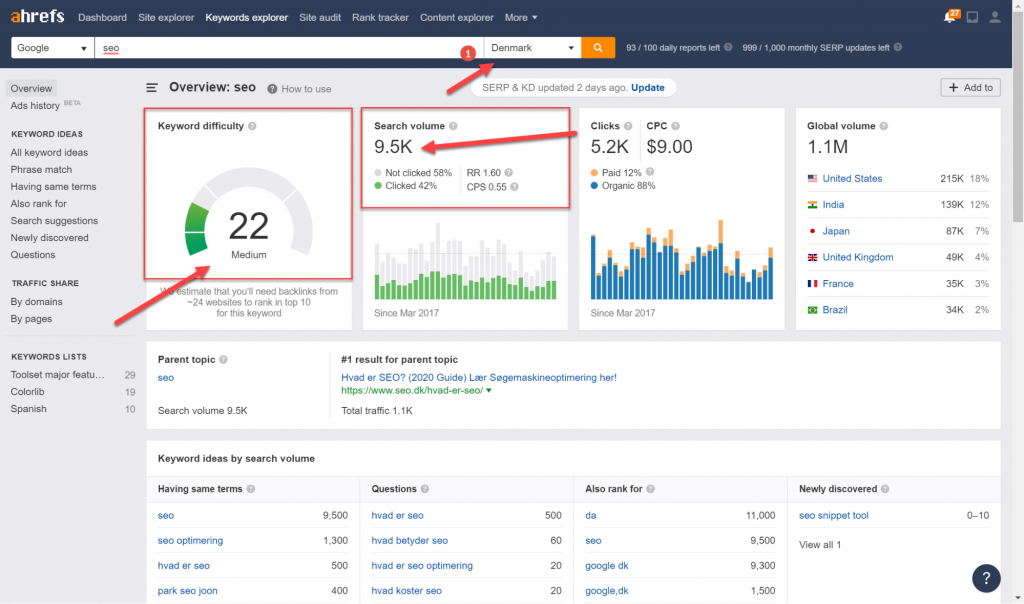Viewport: 1024px width, 604px height.
Task: Open the Google search engine dropdown
Action: pos(52,48)
